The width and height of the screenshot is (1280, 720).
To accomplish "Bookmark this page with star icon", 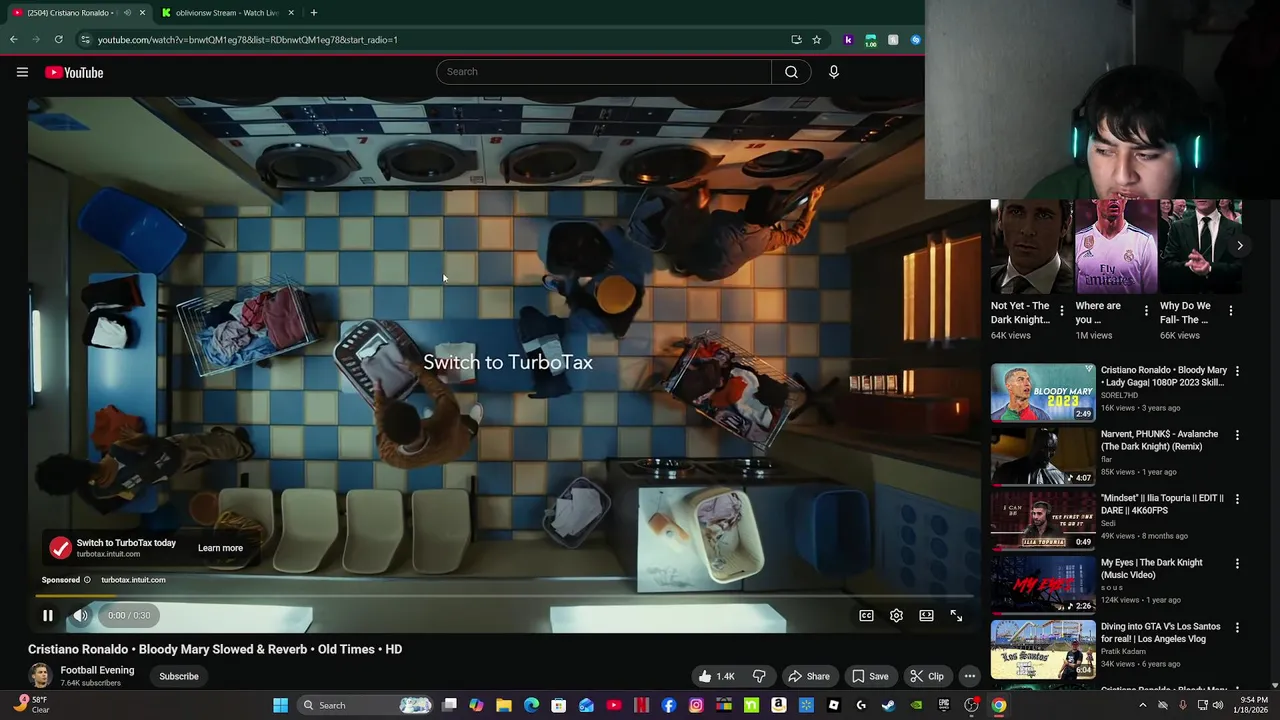I will pos(816,40).
